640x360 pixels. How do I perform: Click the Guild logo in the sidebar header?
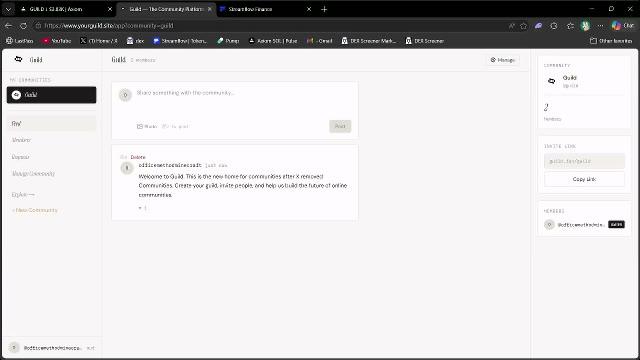18,60
